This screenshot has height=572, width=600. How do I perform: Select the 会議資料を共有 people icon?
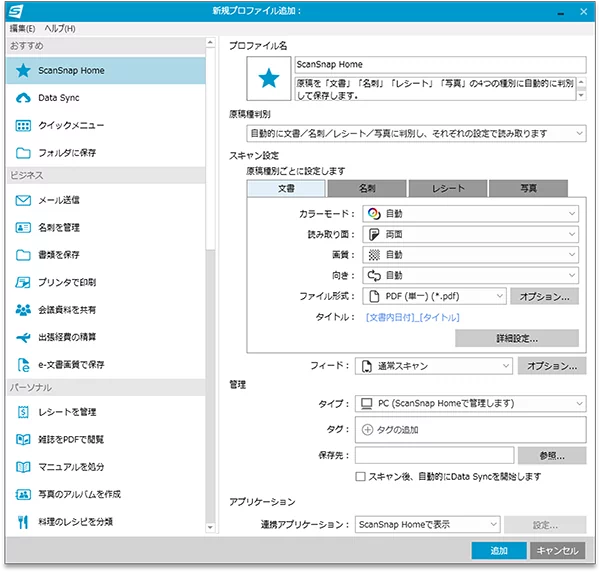pos(23,310)
